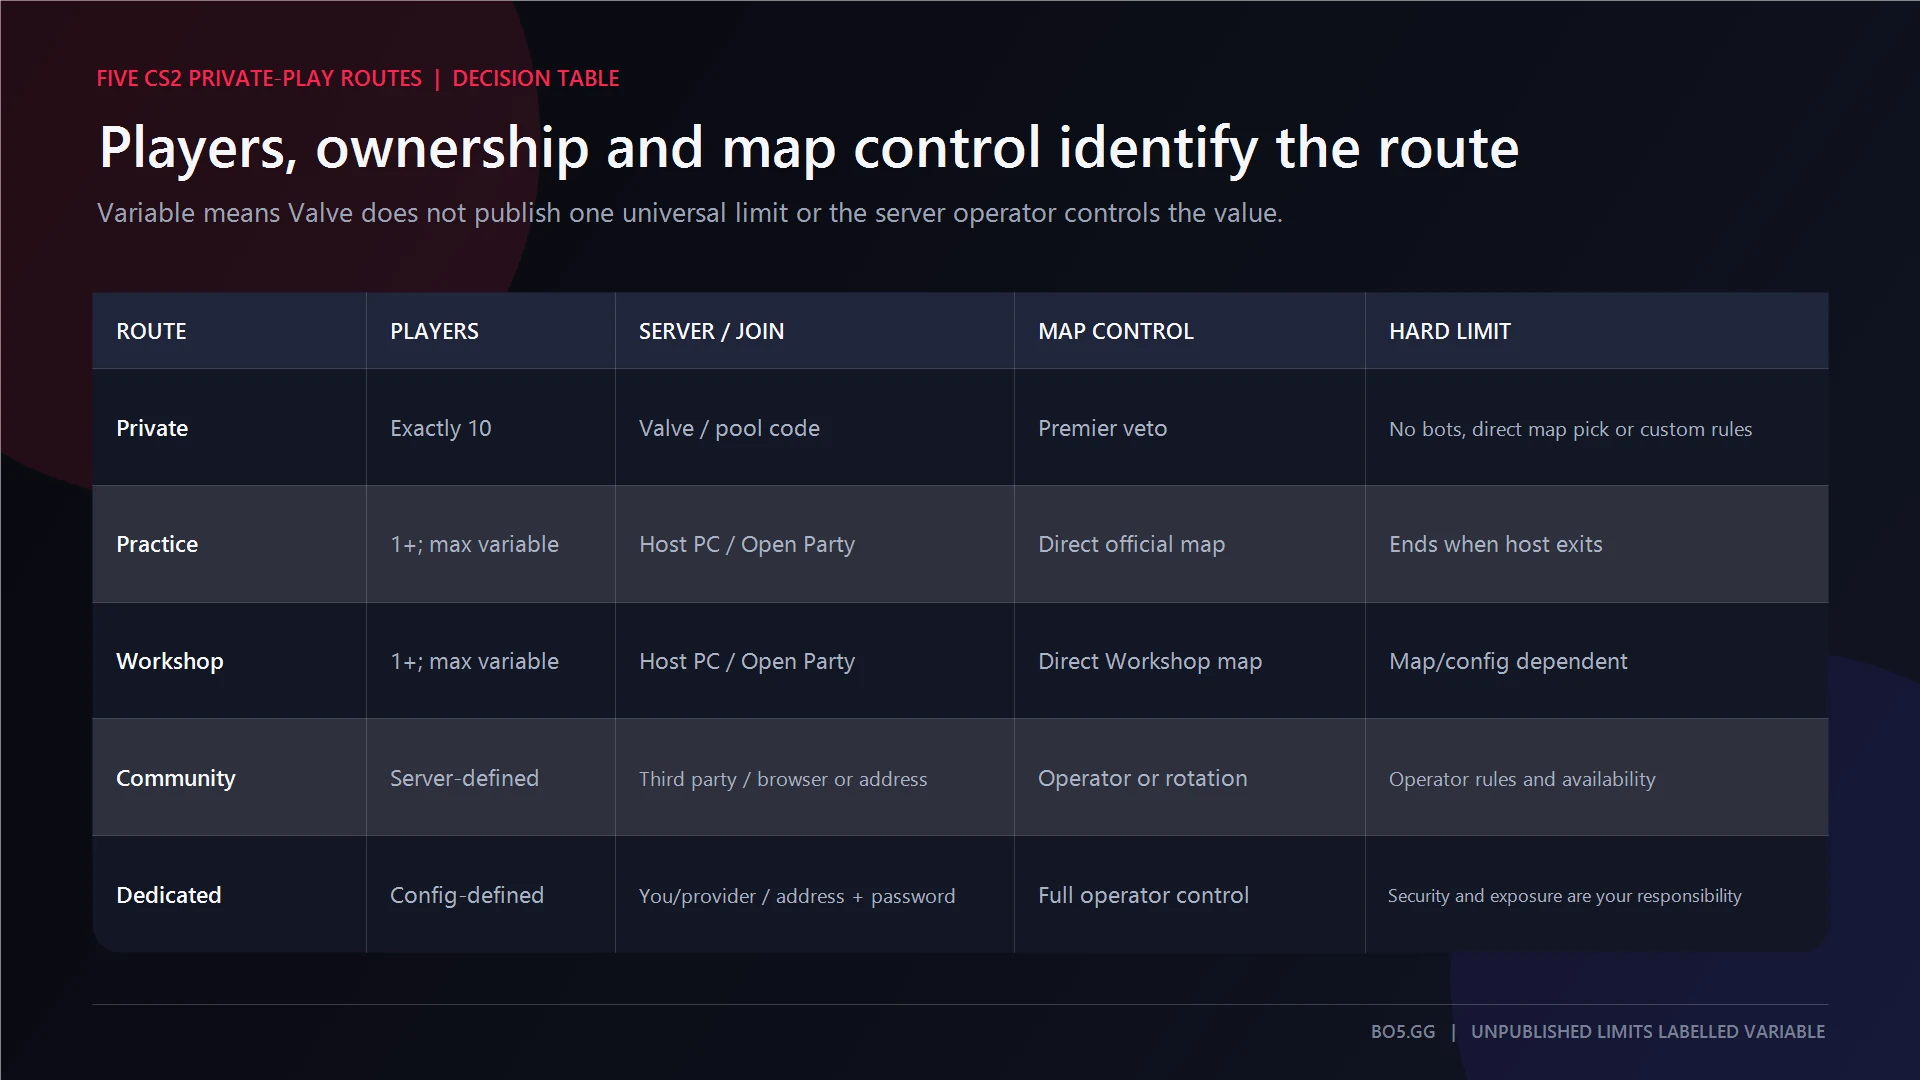Click the main slide title about route
This screenshot has height=1080, width=1920.
pyautogui.click(x=809, y=148)
